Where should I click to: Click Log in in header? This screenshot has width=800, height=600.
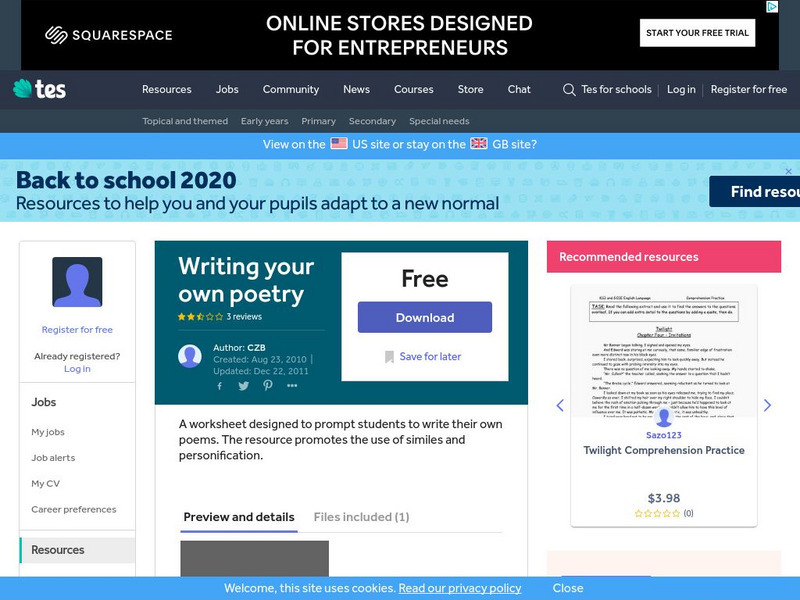[681, 89]
